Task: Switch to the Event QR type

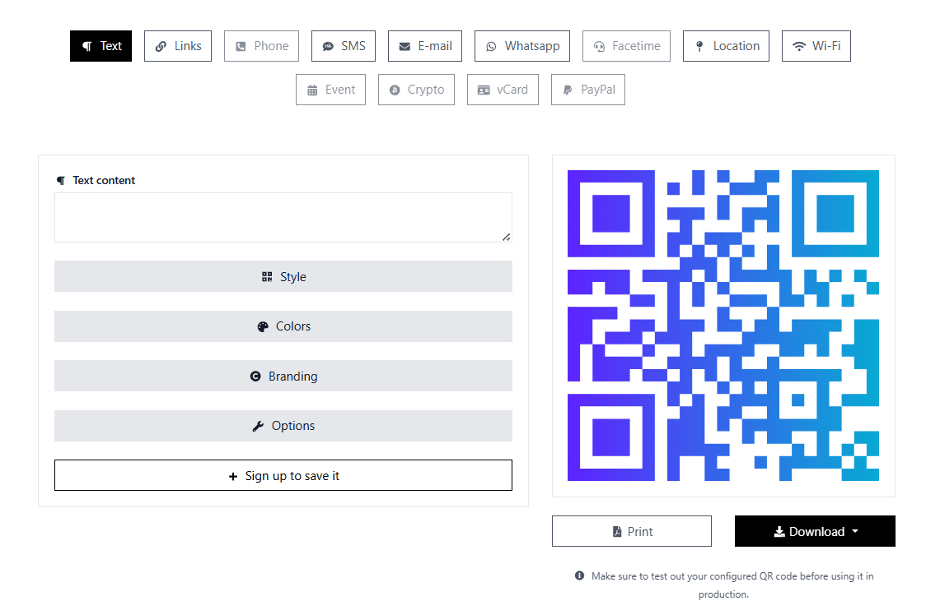Action: pos(331,89)
